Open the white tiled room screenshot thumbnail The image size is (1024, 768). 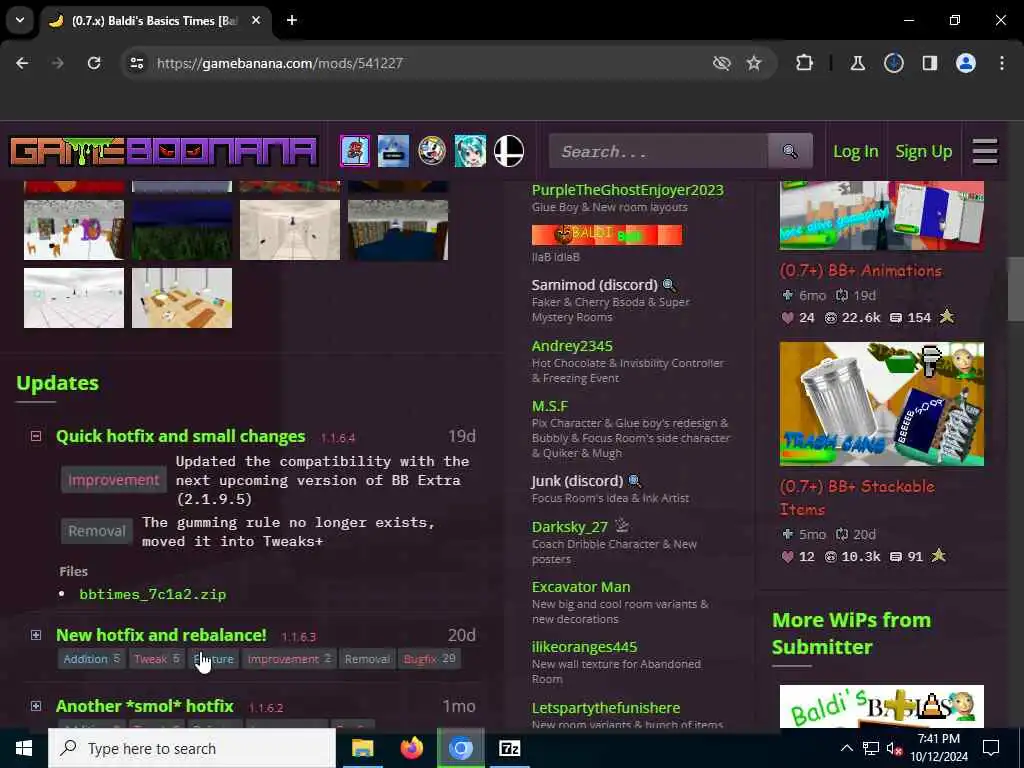[x=74, y=298]
